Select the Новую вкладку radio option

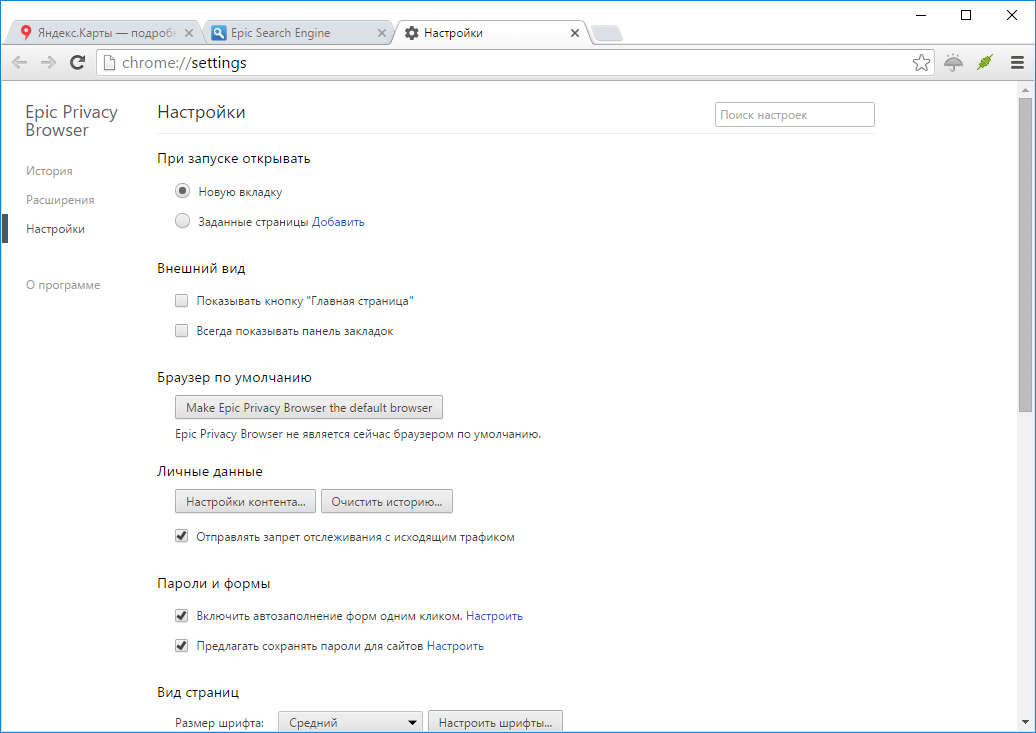click(182, 191)
